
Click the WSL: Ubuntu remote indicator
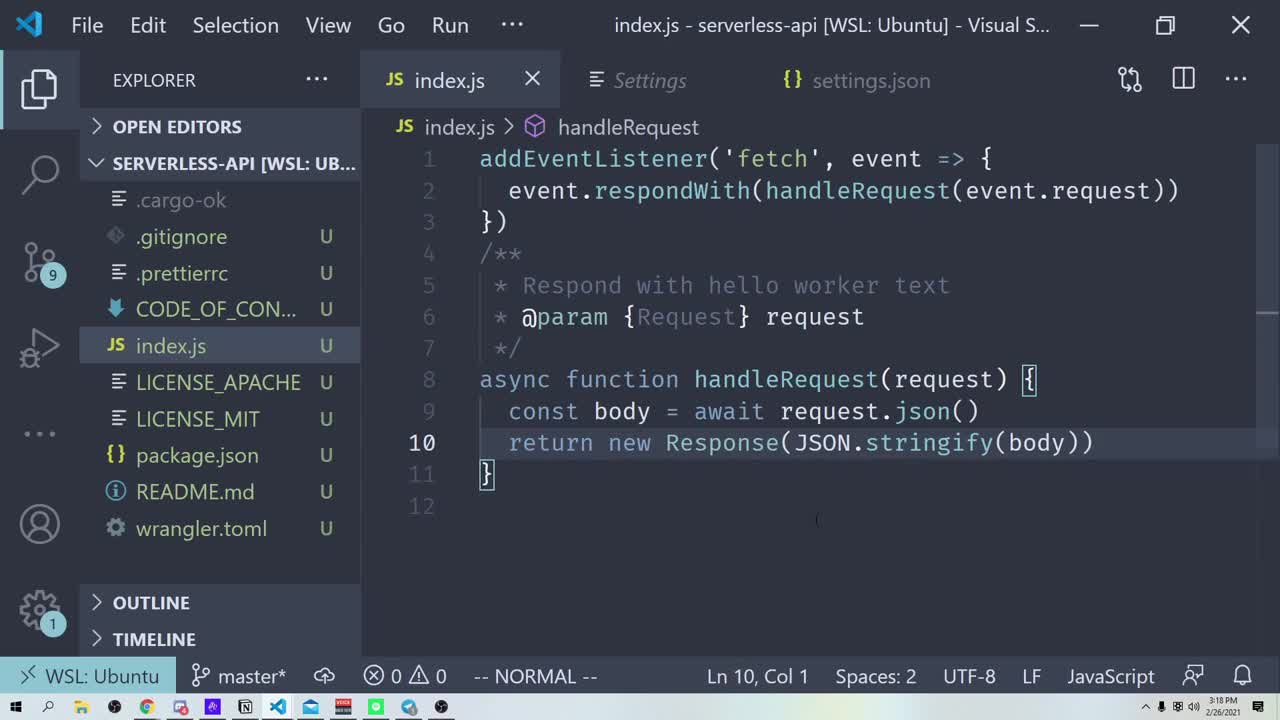tap(88, 676)
